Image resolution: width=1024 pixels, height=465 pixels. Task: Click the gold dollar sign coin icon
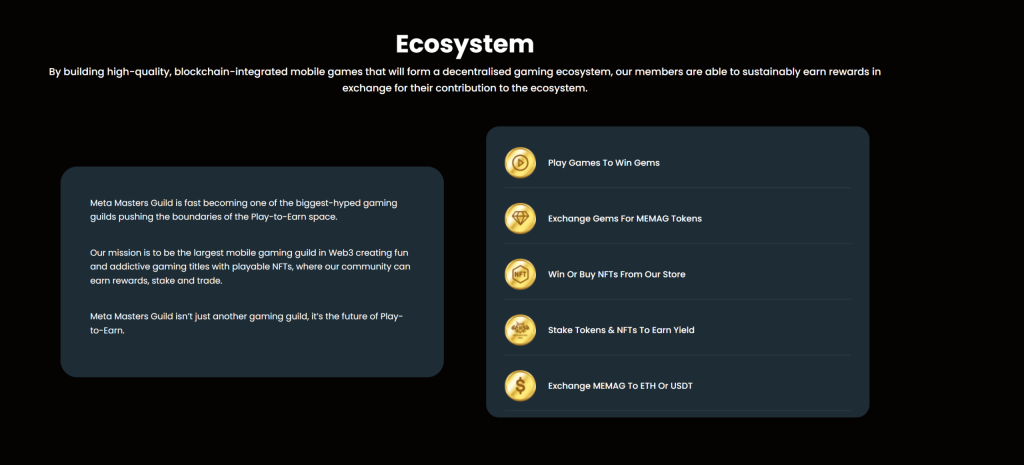520,385
